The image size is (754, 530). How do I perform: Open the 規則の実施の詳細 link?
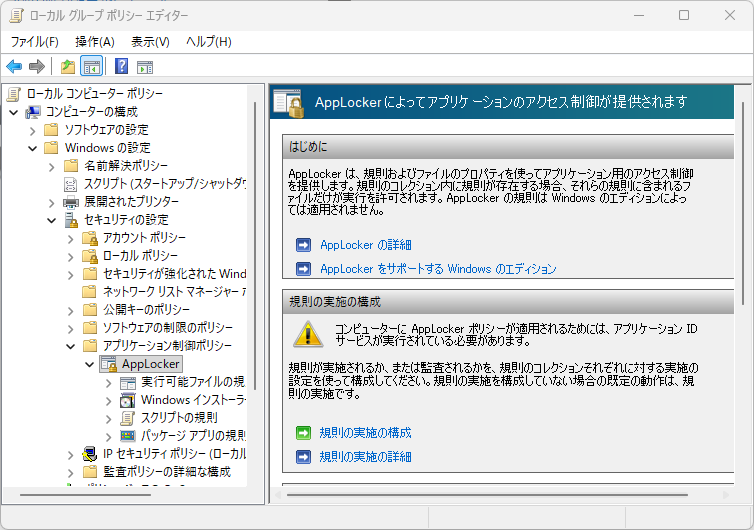365,457
